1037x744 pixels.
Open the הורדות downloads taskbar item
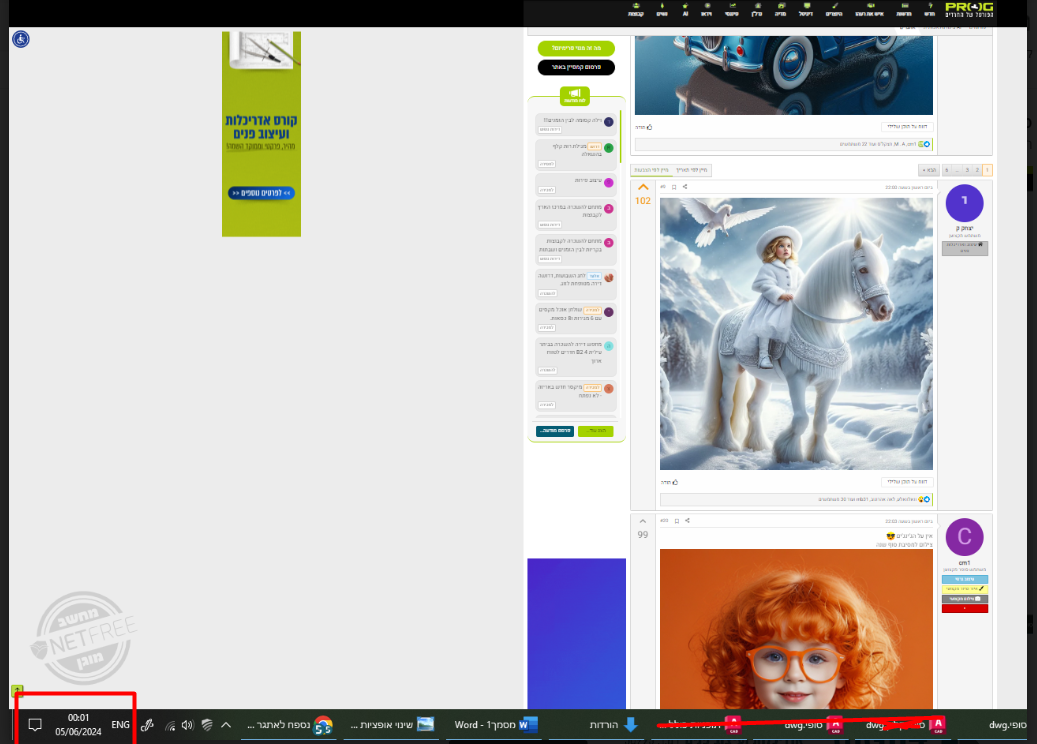[x=613, y=725]
